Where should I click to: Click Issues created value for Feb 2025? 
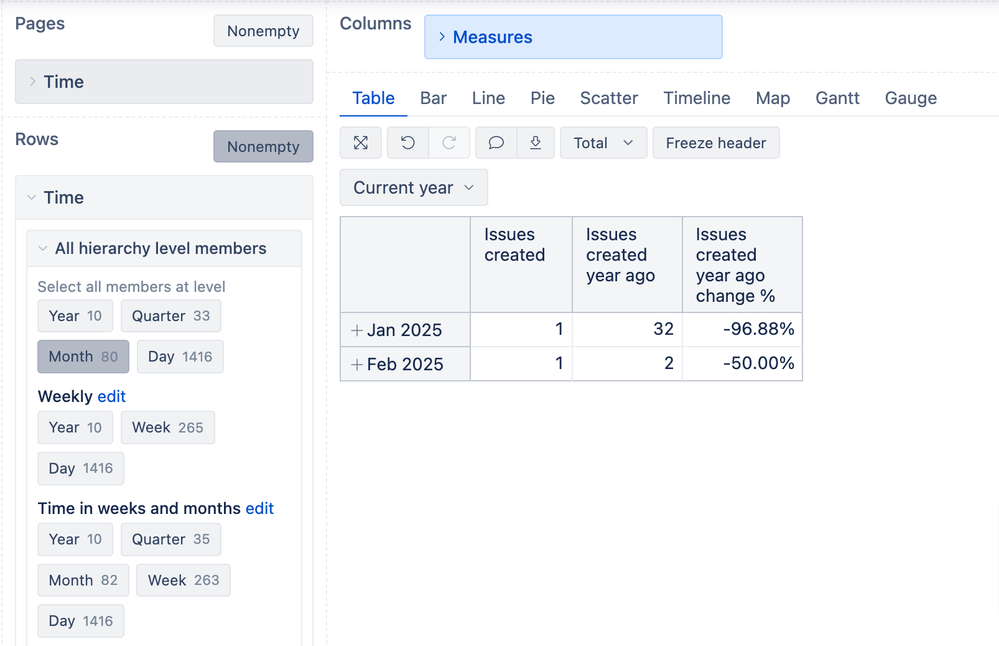(521, 364)
